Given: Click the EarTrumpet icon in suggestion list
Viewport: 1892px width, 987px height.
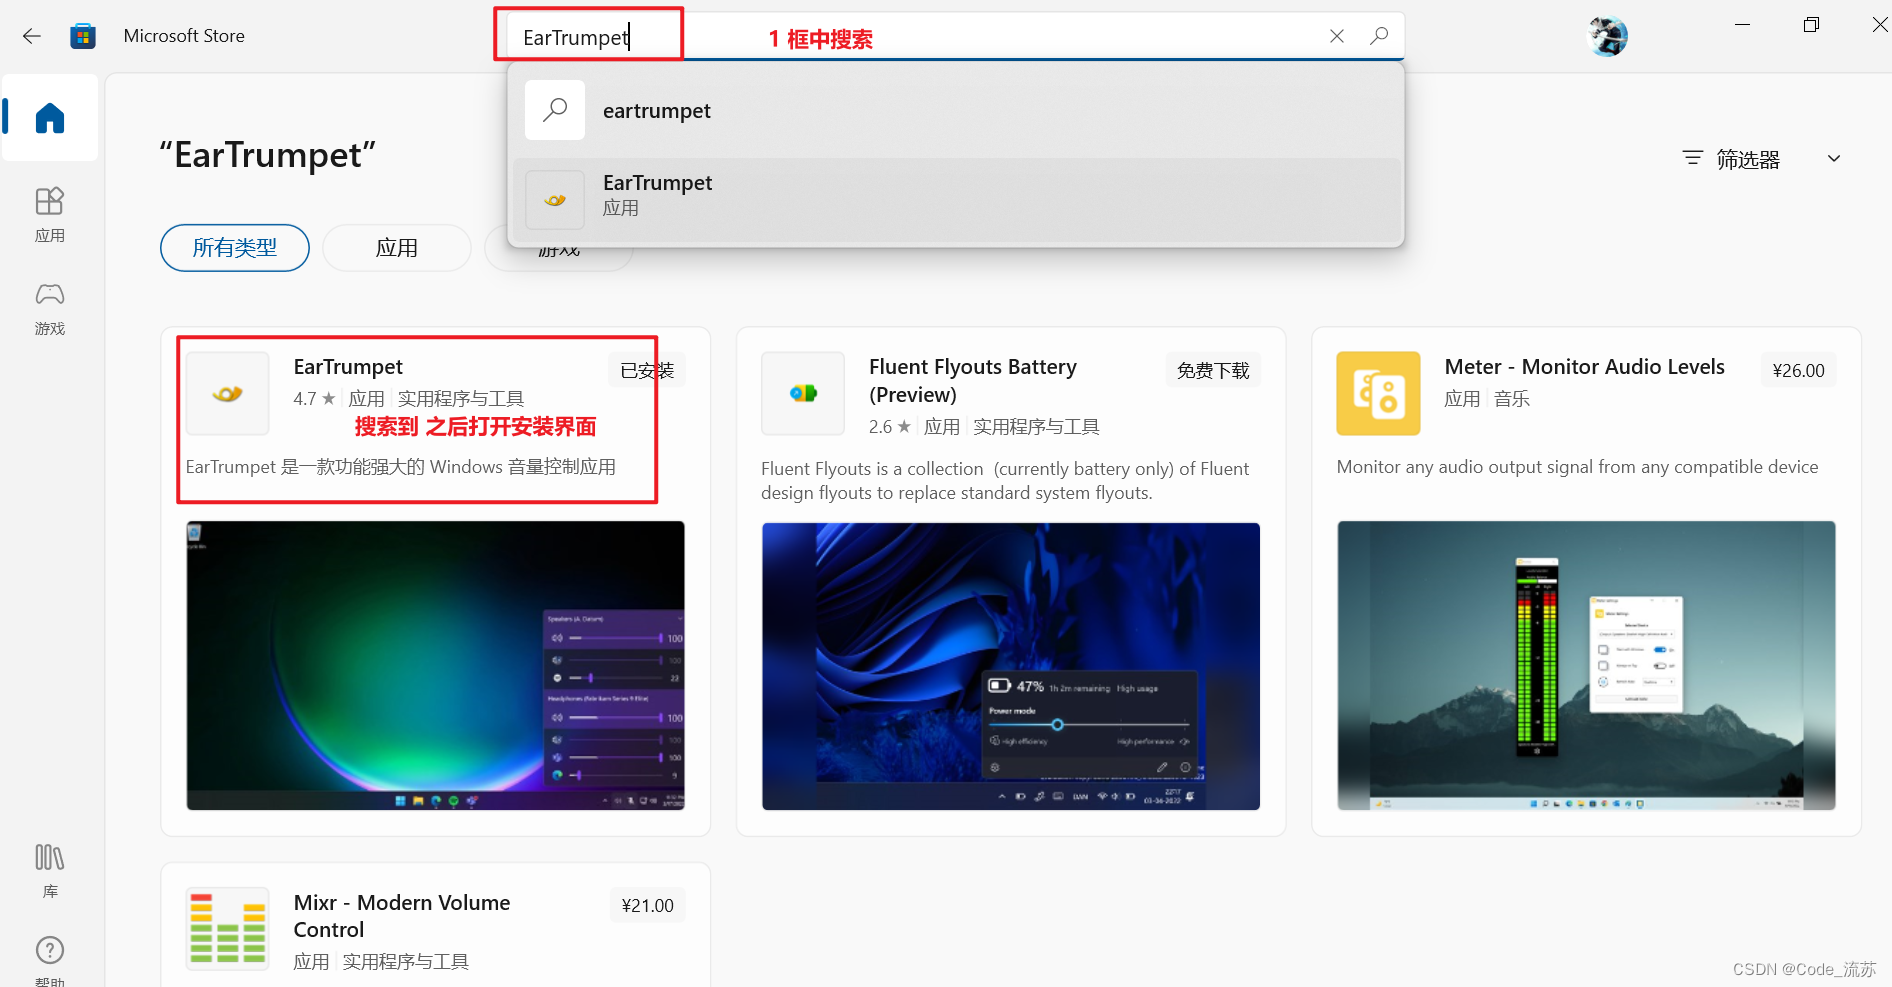Looking at the screenshot, I should [x=555, y=200].
